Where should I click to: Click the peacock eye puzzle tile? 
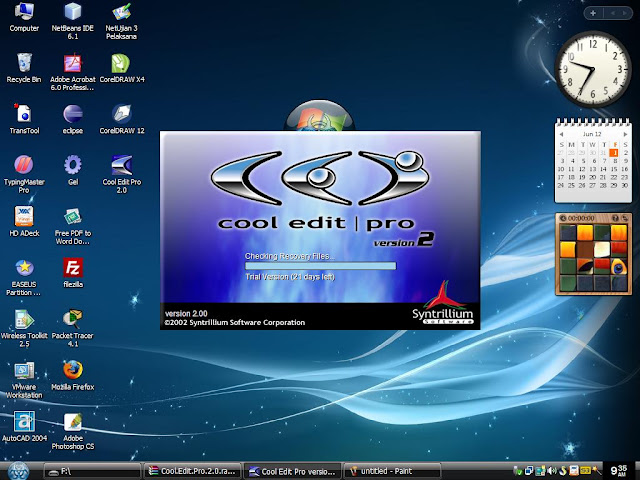tap(619, 267)
